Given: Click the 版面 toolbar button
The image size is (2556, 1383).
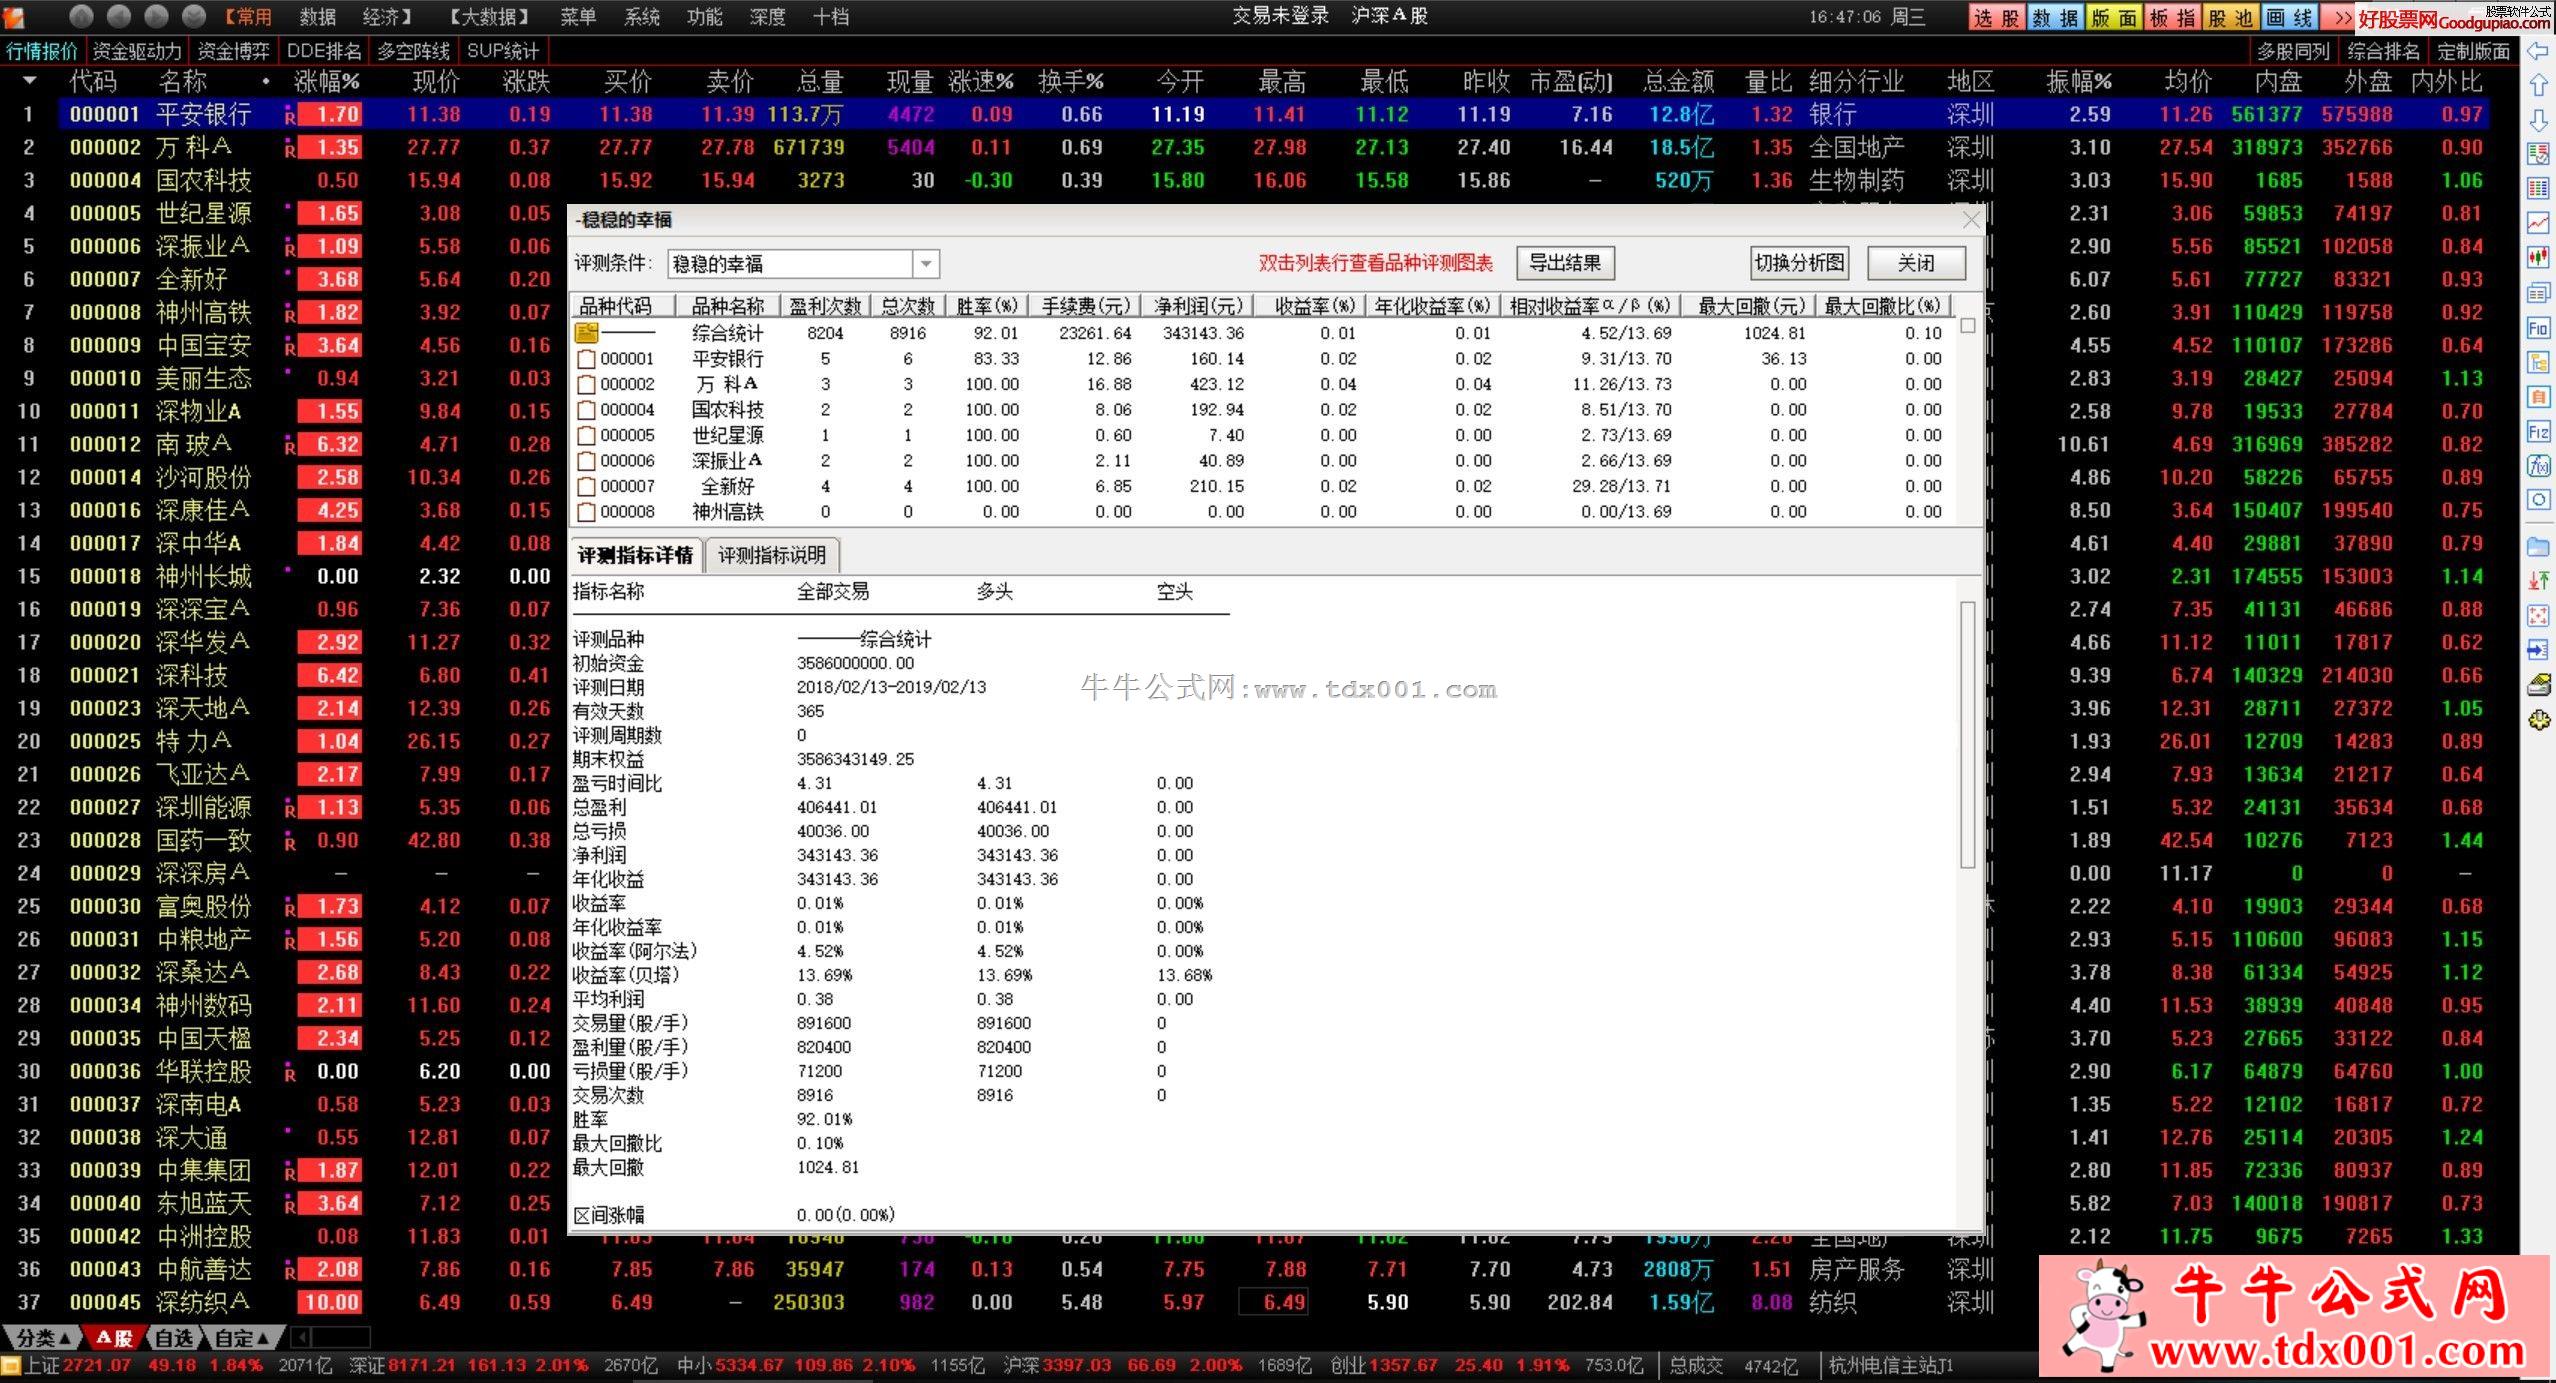Looking at the screenshot, I should pyautogui.click(x=2112, y=18).
